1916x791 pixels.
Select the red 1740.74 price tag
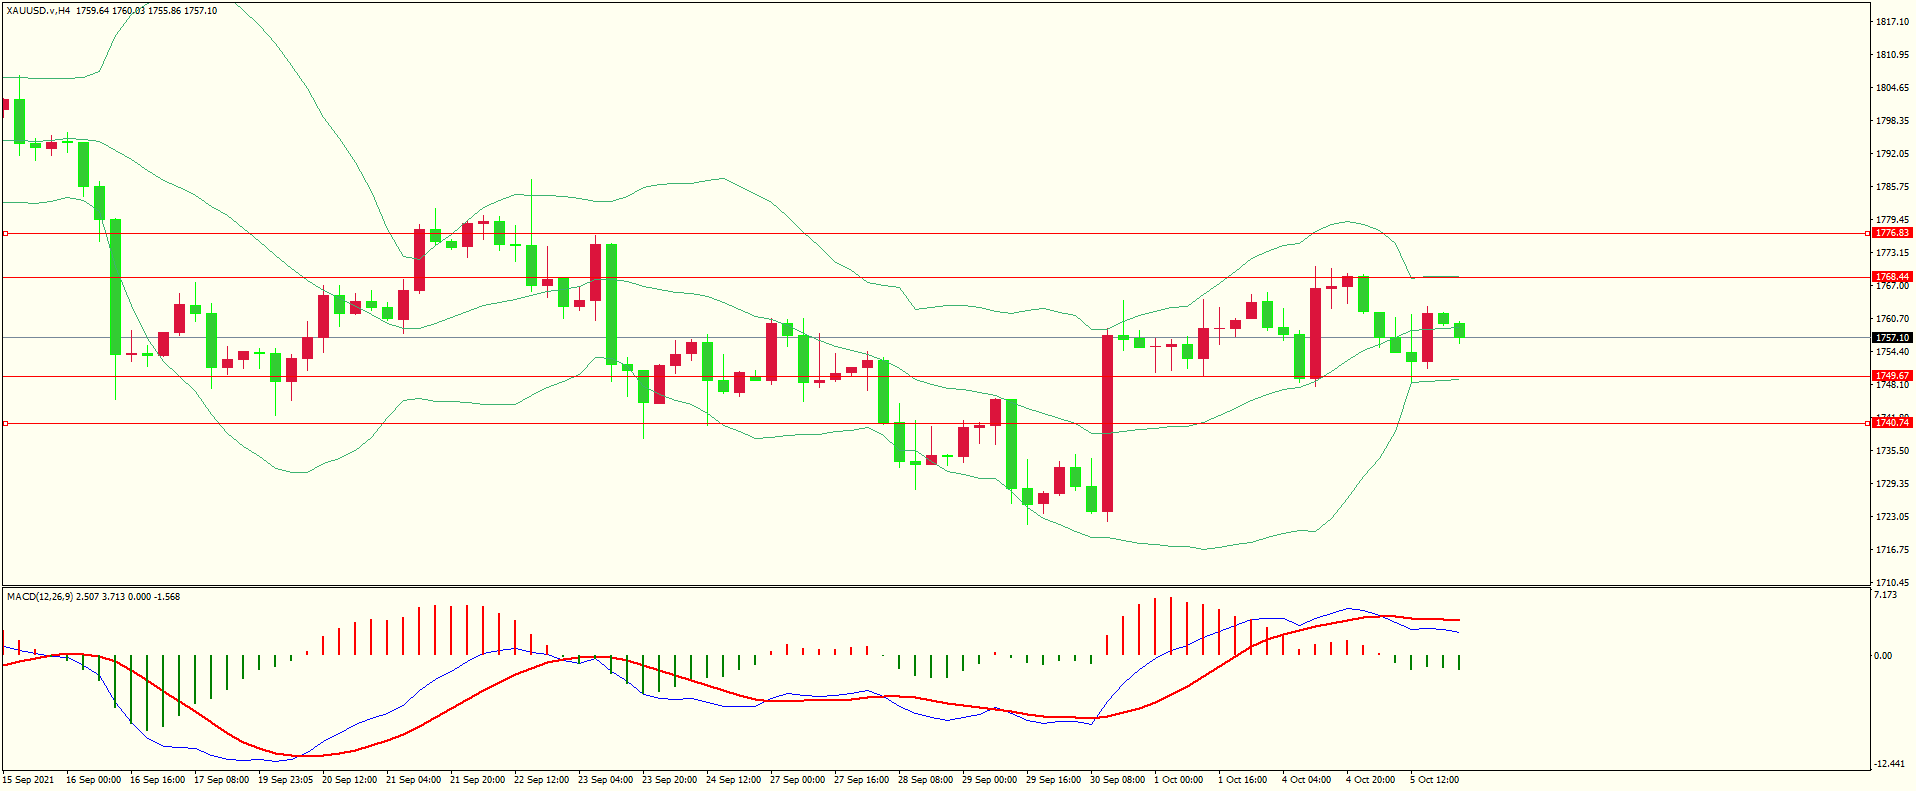1892,423
